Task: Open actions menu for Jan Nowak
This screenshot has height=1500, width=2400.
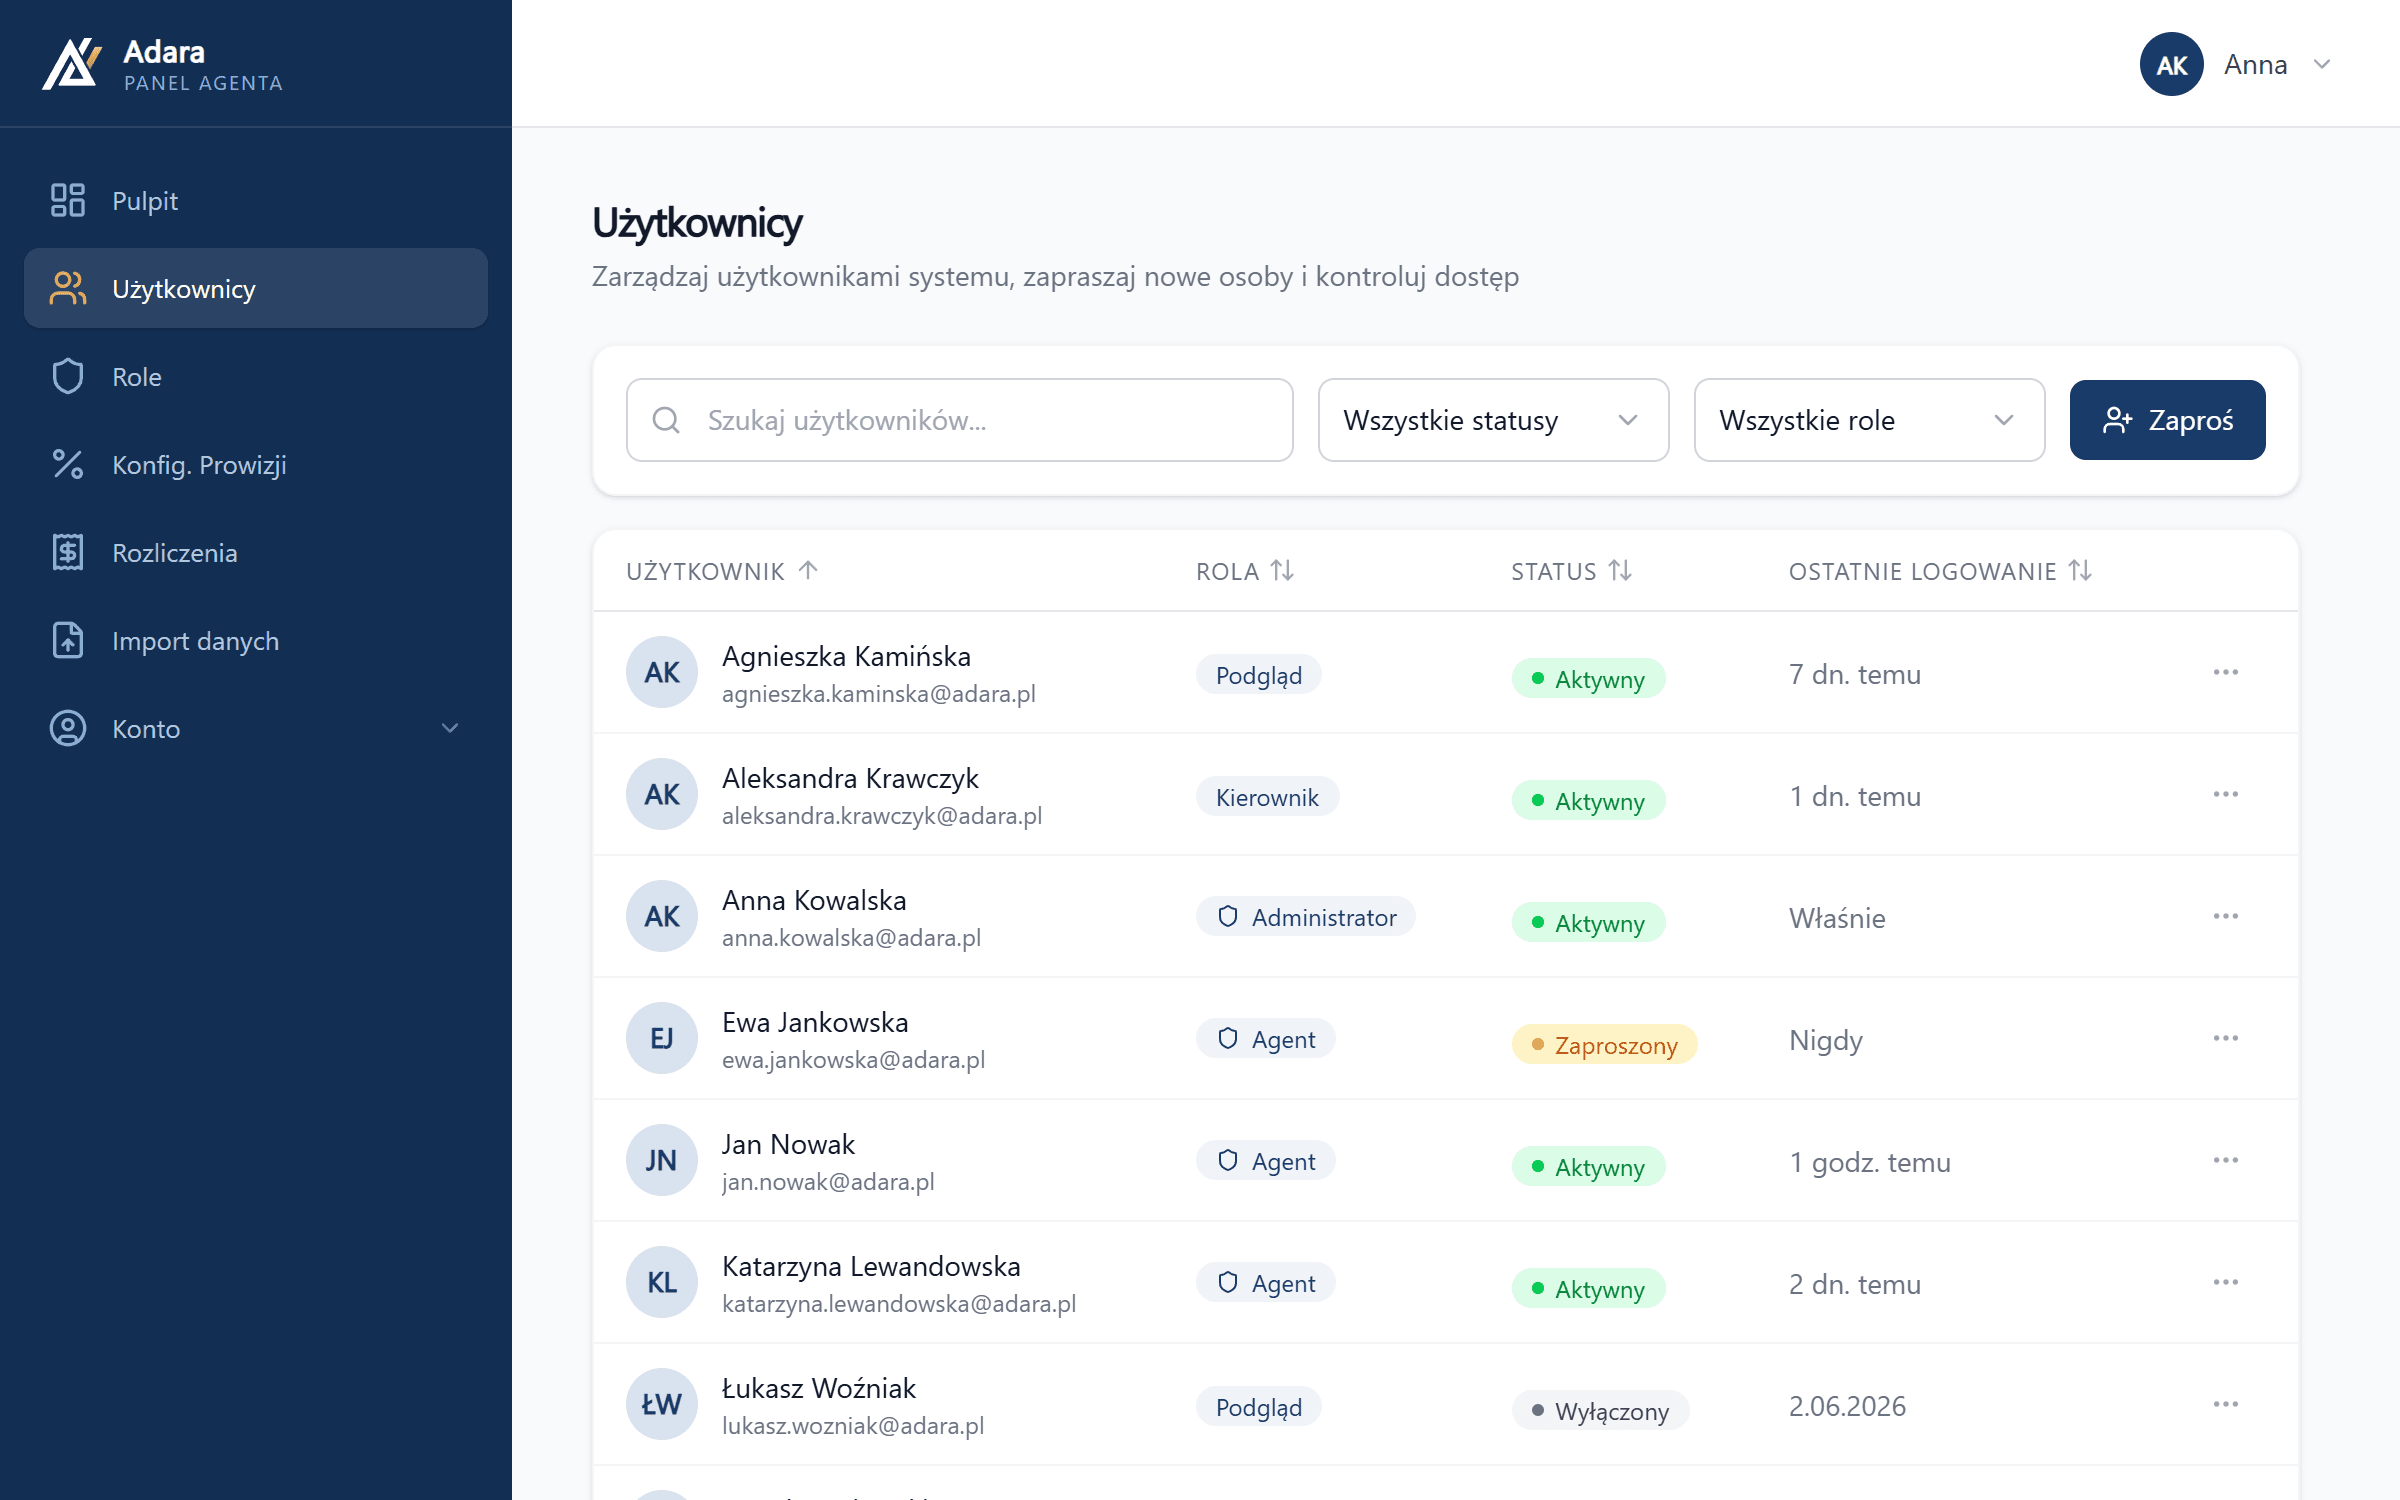Action: (x=2226, y=1160)
